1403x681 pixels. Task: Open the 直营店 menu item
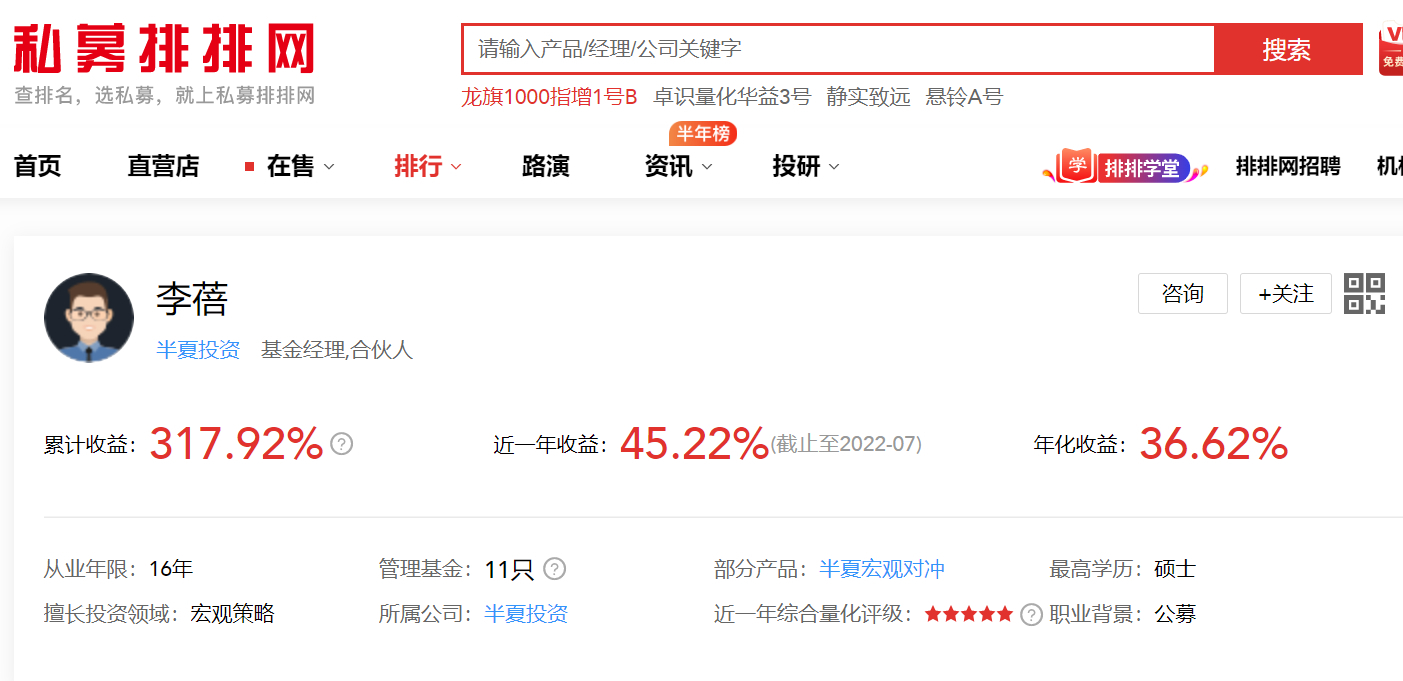(163, 166)
